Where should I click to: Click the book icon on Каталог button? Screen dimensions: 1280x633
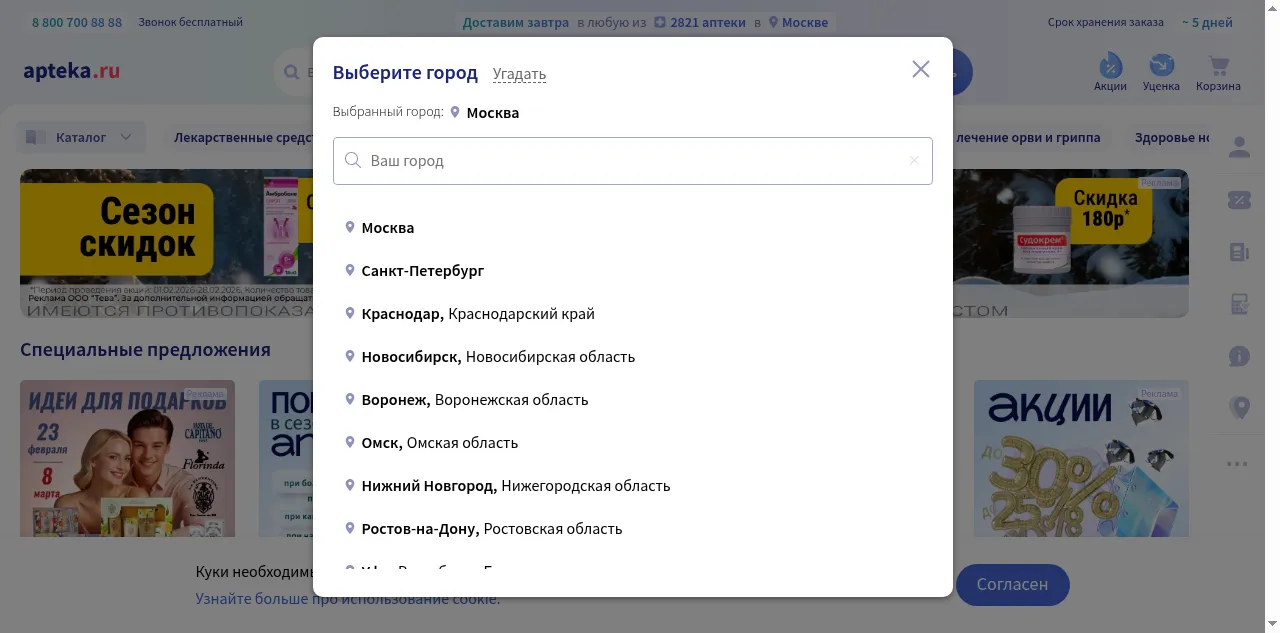coord(36,137)
